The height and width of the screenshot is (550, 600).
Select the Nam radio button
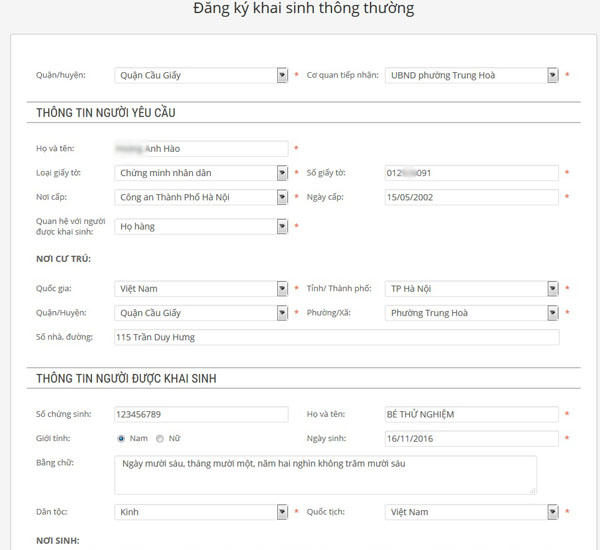click(121, 438)
